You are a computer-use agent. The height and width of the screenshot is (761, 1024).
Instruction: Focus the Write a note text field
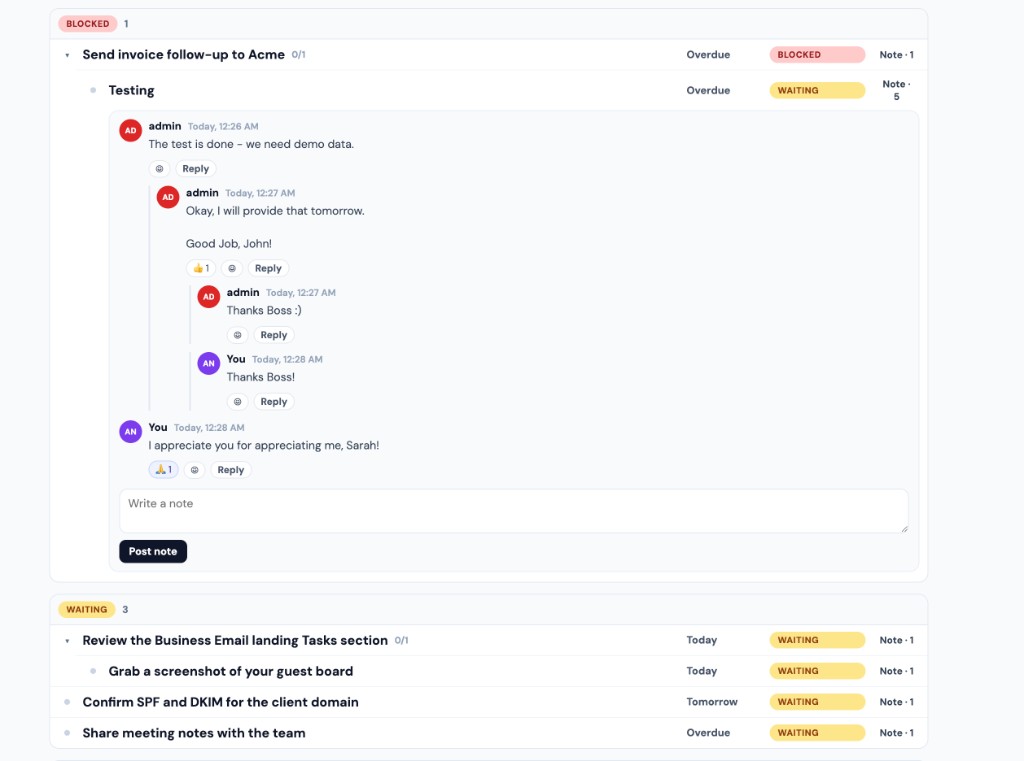[x=514, y=511]
